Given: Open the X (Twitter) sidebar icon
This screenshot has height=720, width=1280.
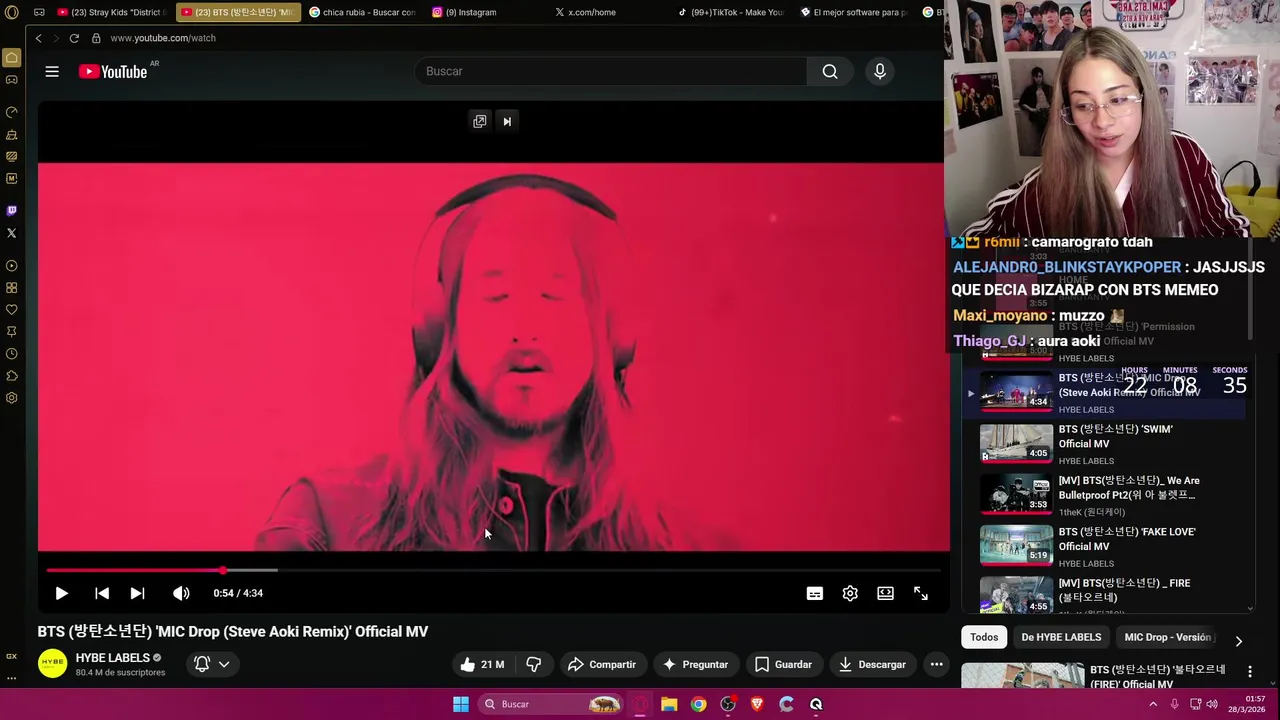Looking at the screenshot, I should coord(12,233).
